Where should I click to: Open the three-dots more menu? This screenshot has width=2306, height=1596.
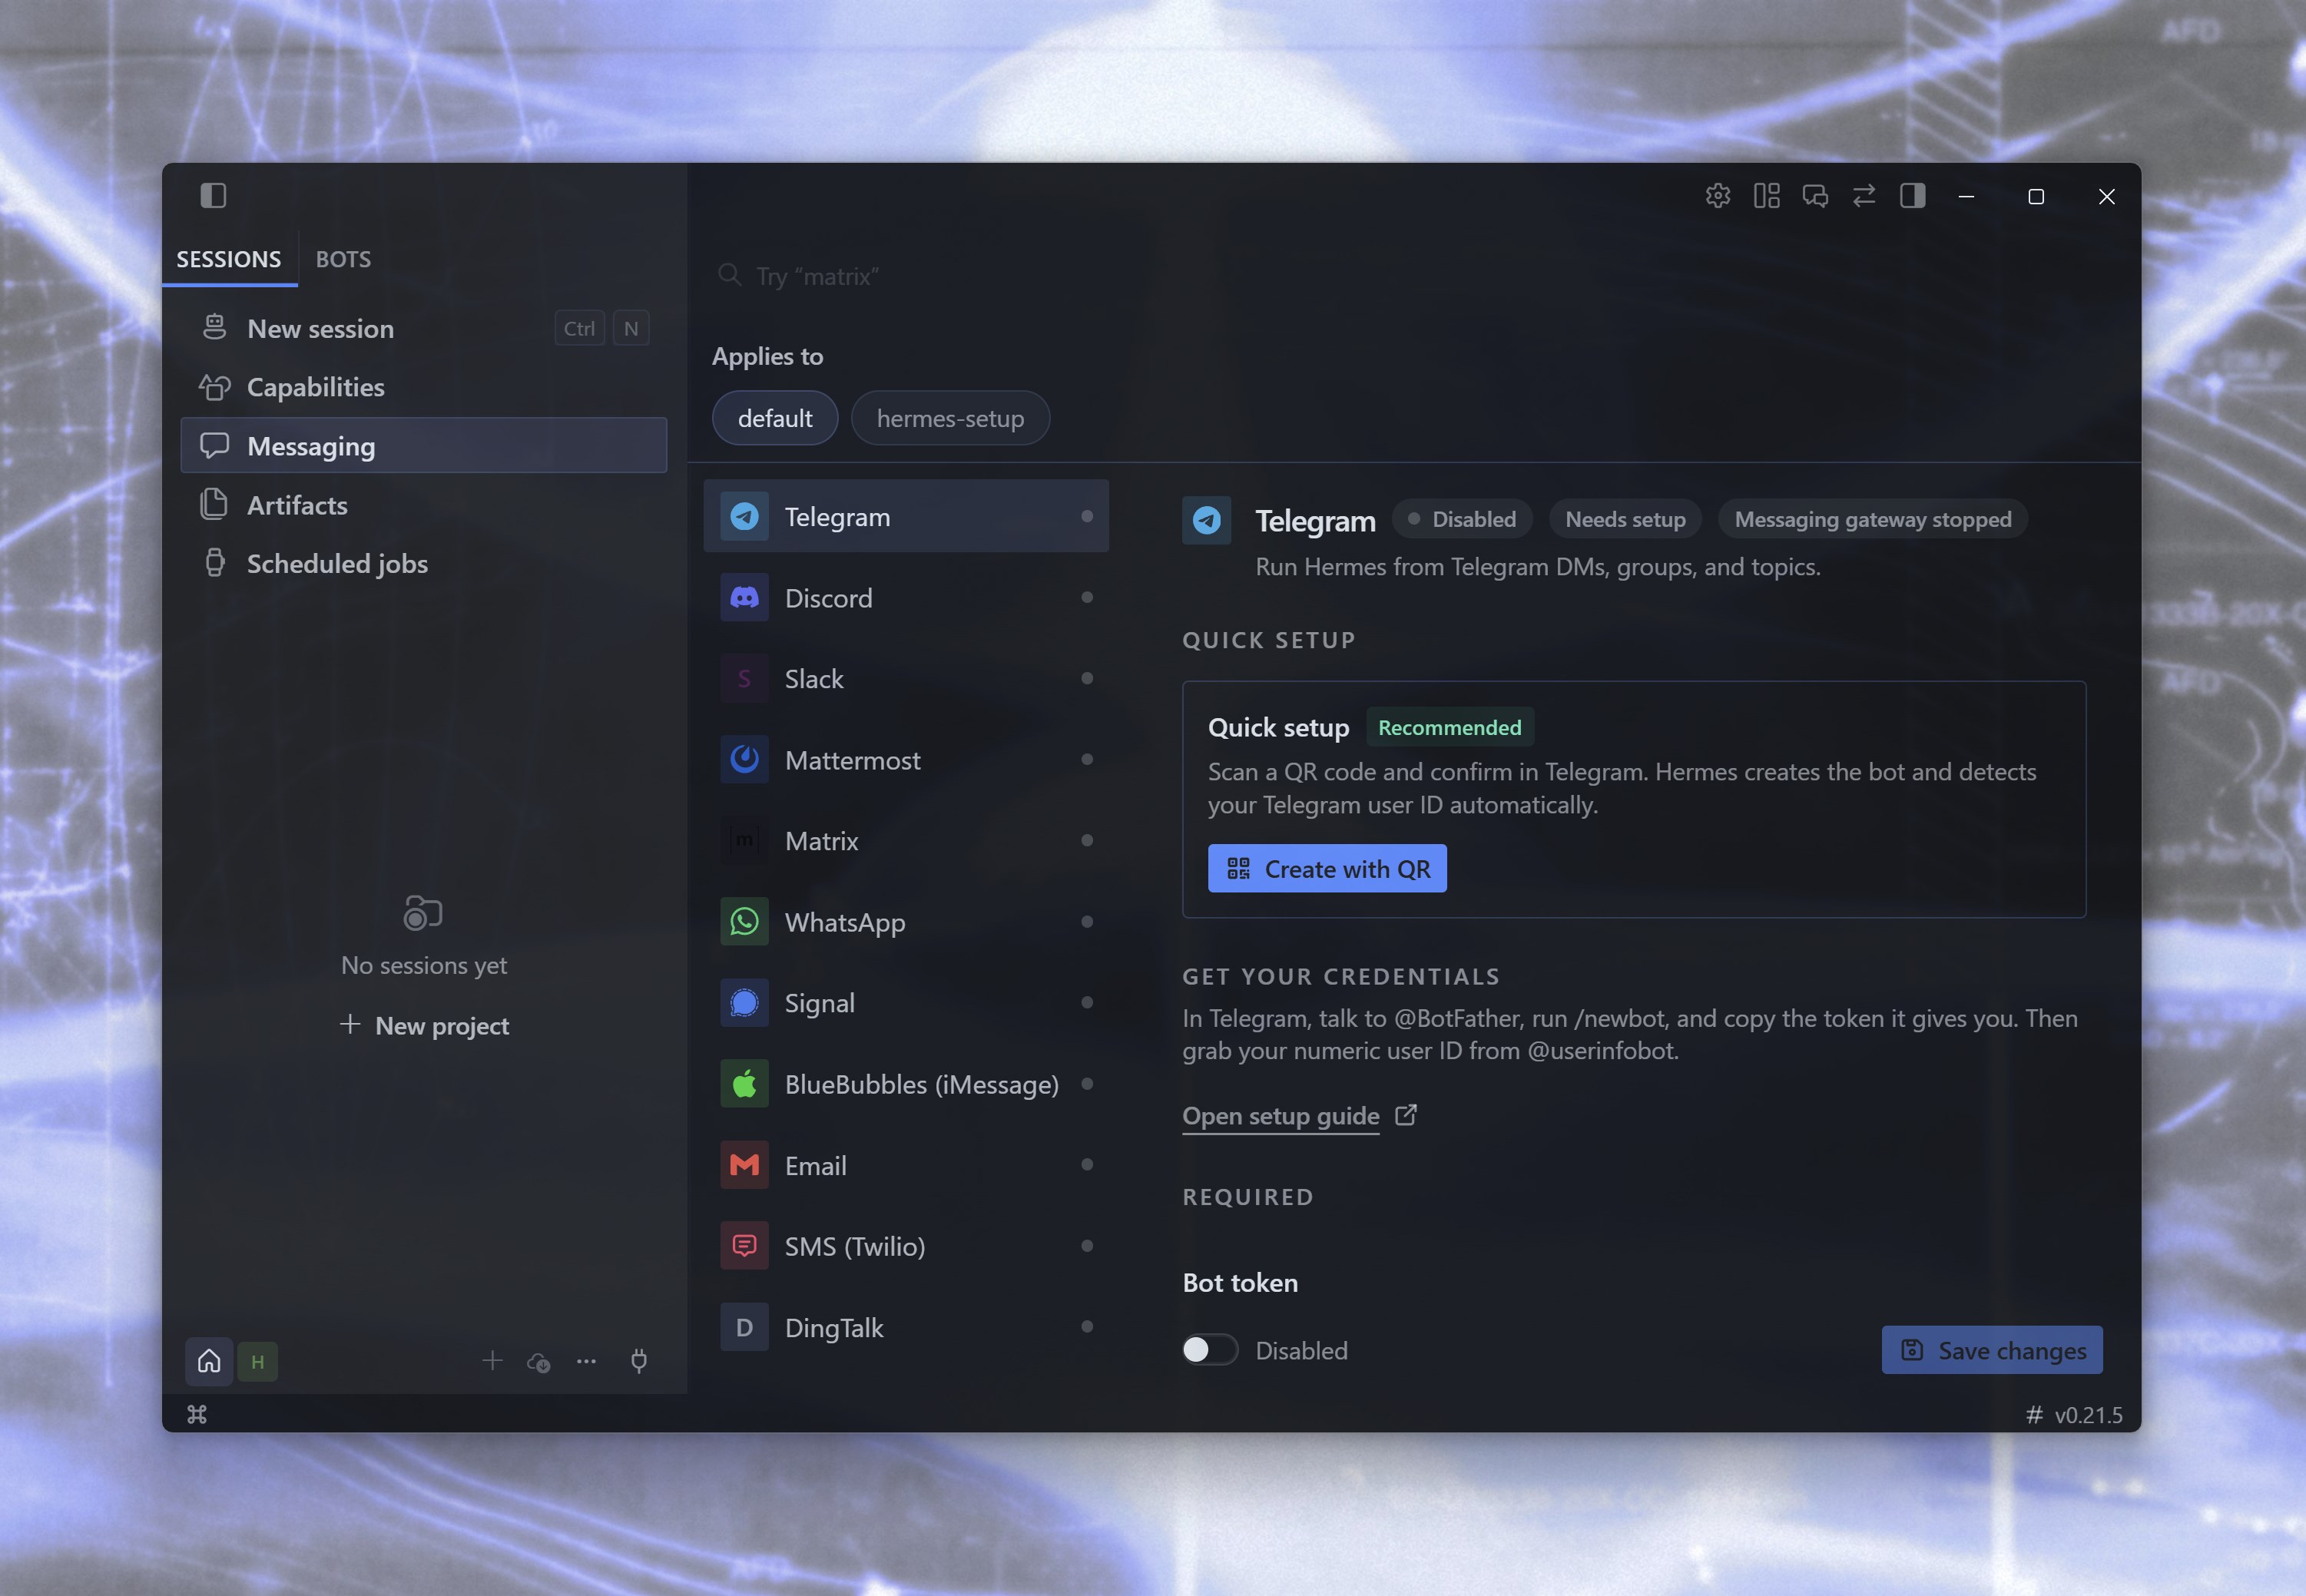587,1361
